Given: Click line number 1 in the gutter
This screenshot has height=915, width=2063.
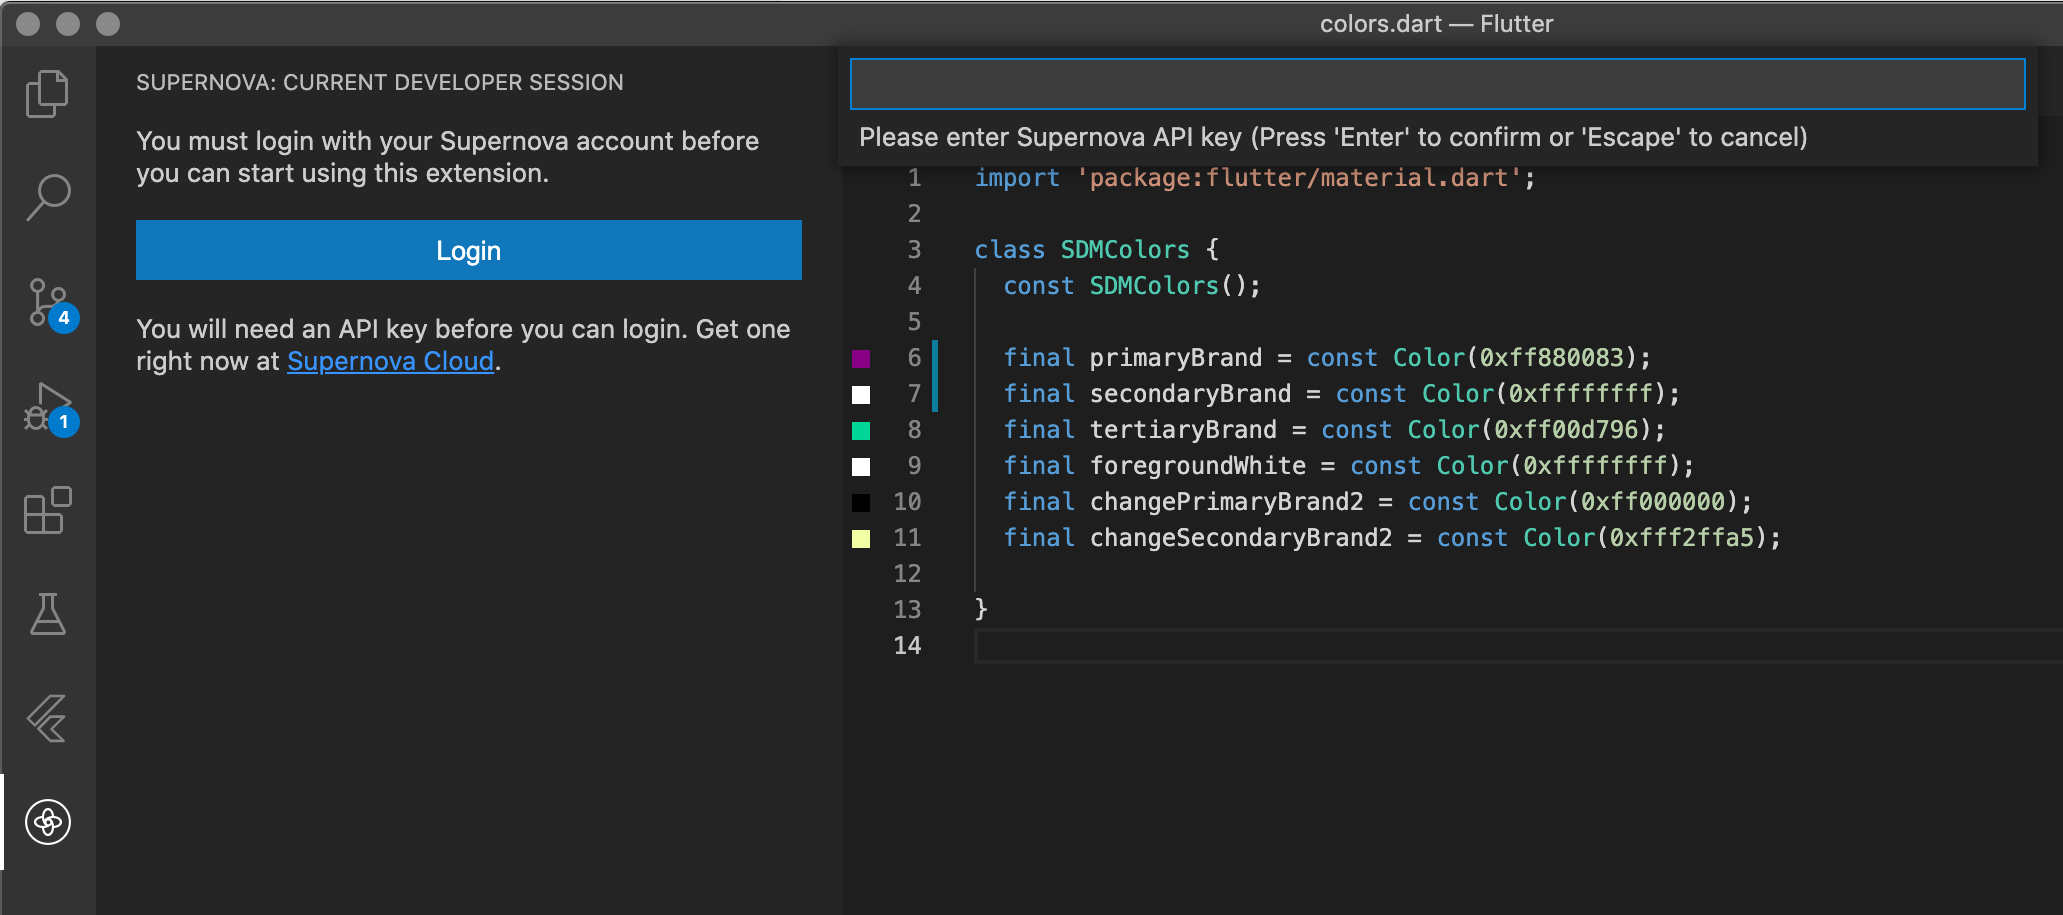Looking at the screenshot, I should 914,178.
